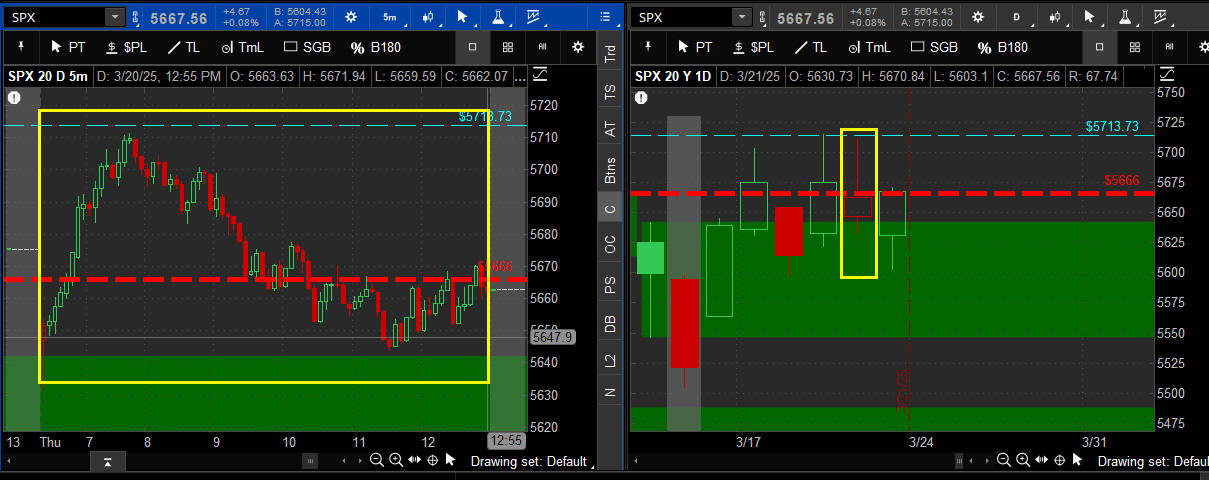The height and width of the screenshot is (480, 1209).
Task: Toggle single-cell layout in left toolbar
Action: (x=472, y=47)
